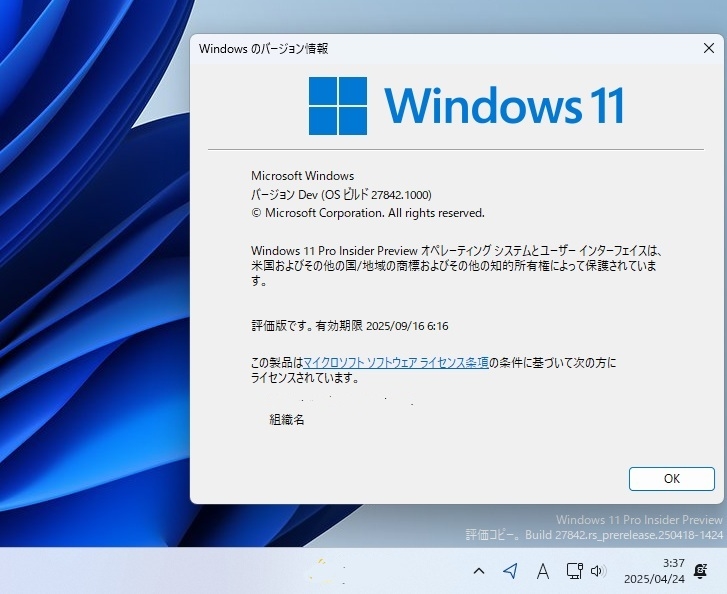The width and height of the screenshot is (727, 594).
Task: Close the Windows のバージョン情報 dialog
Action: (708, 48)
